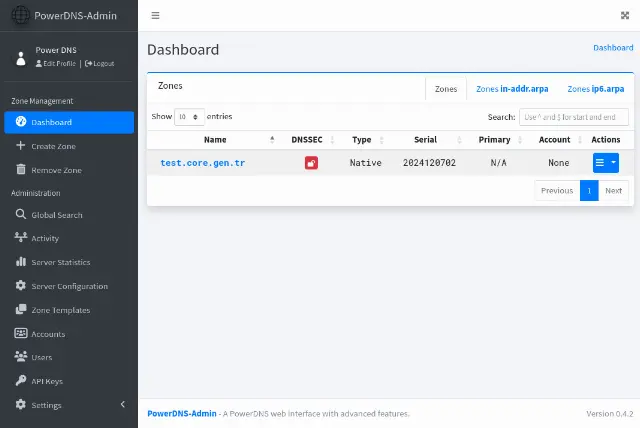Click the Accounts card icon
640x428 pixels.
(x=21, y=333)
